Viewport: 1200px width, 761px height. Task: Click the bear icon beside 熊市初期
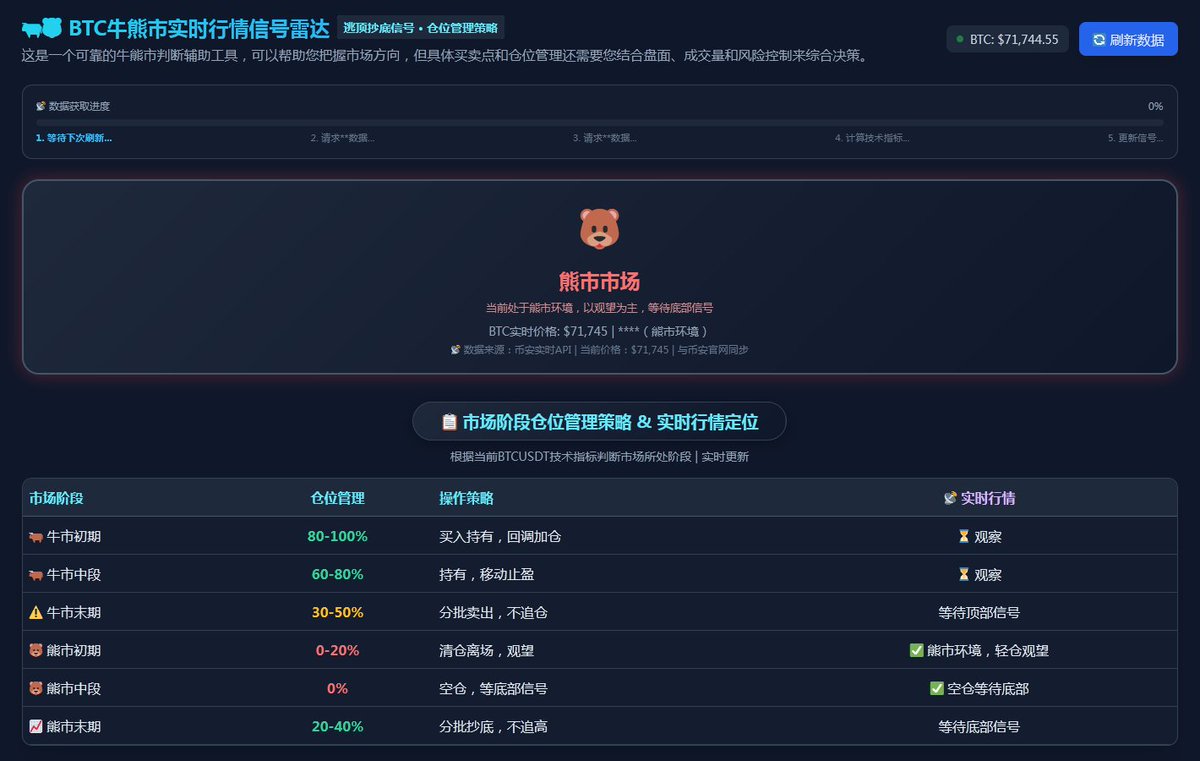pos(36,651)
